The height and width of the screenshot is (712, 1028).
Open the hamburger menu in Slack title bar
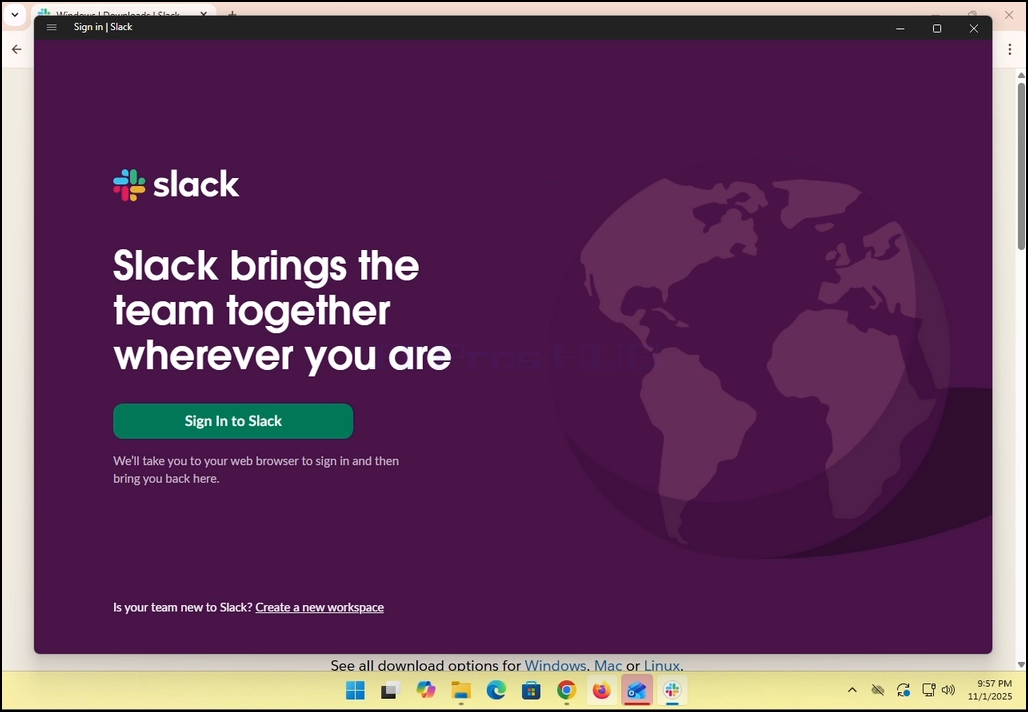[x=52, y=28]
